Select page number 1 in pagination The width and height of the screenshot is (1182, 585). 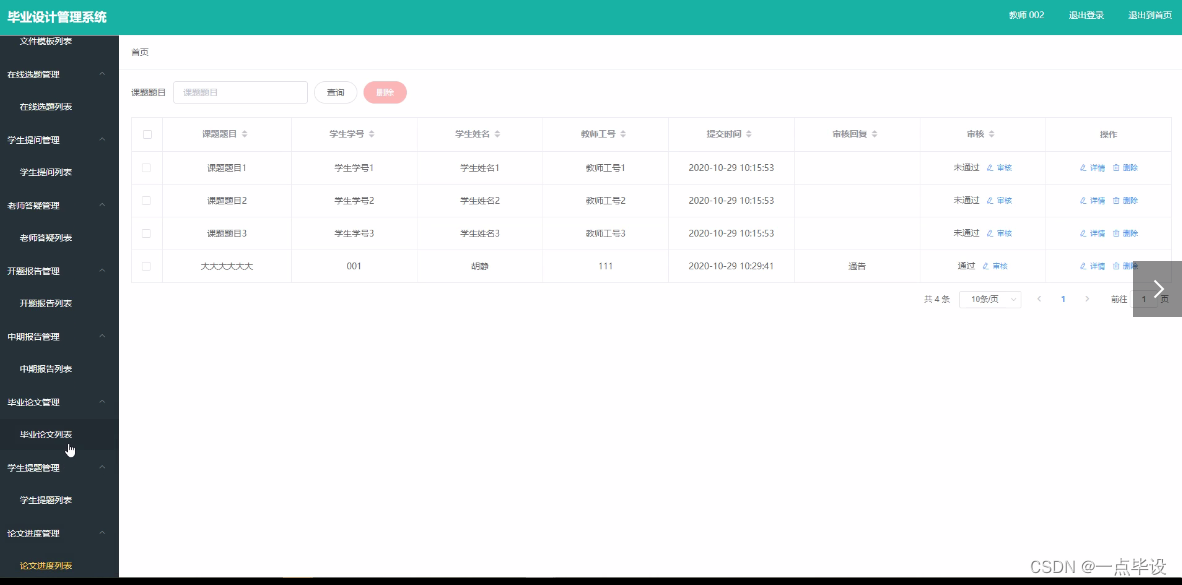[x=1064, y=299]
